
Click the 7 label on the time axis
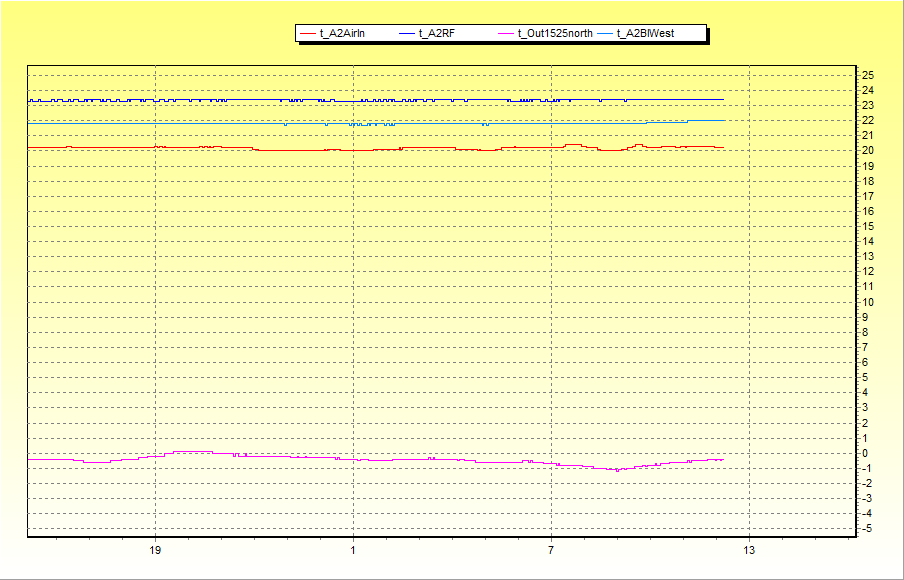[551, 550]
